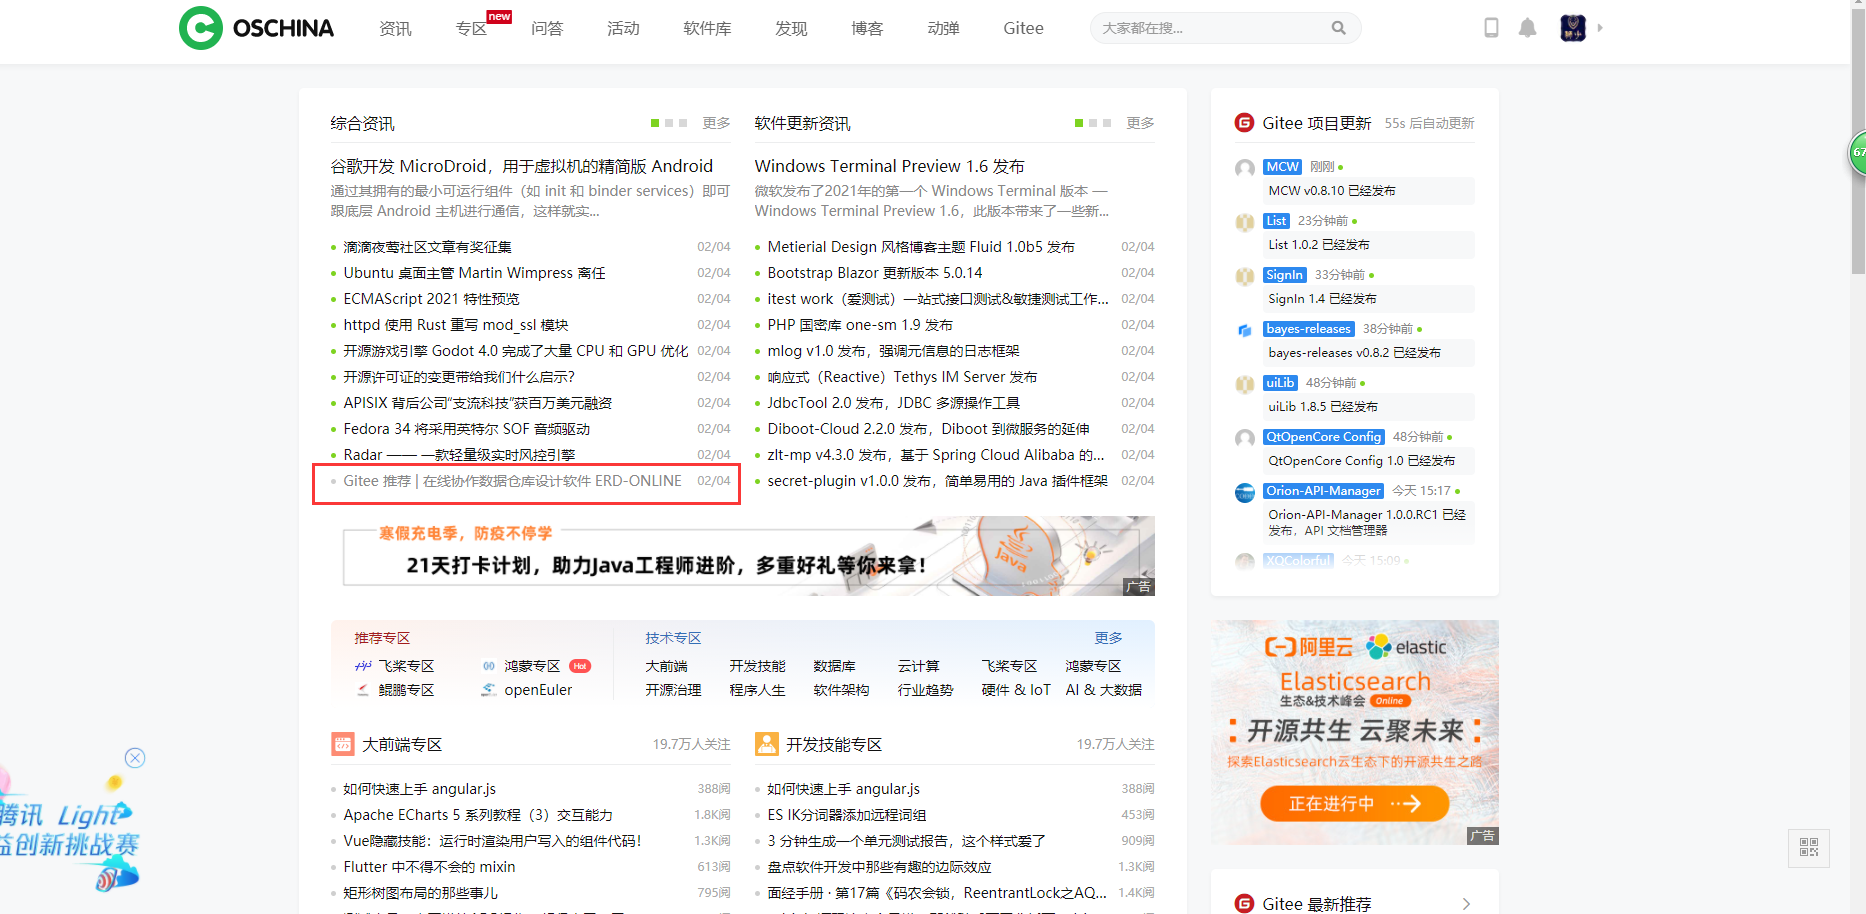1866x914 pixels.
Task: Open the 软件库 menu item
Action: tap(707, 28)
